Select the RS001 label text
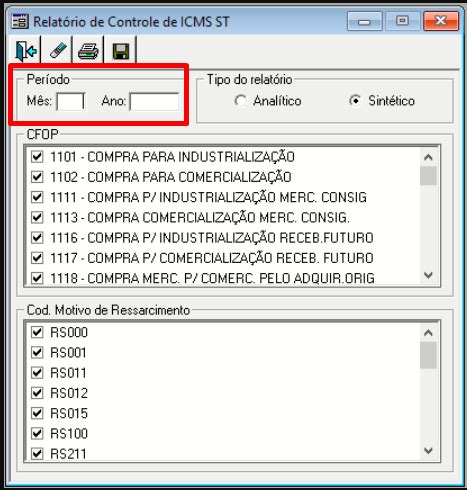Viewport: 467px width, 490px height. coord(68,353)
